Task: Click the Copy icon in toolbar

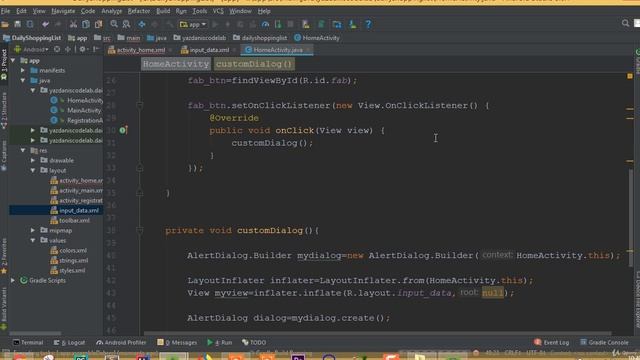Action: point(86,24)
